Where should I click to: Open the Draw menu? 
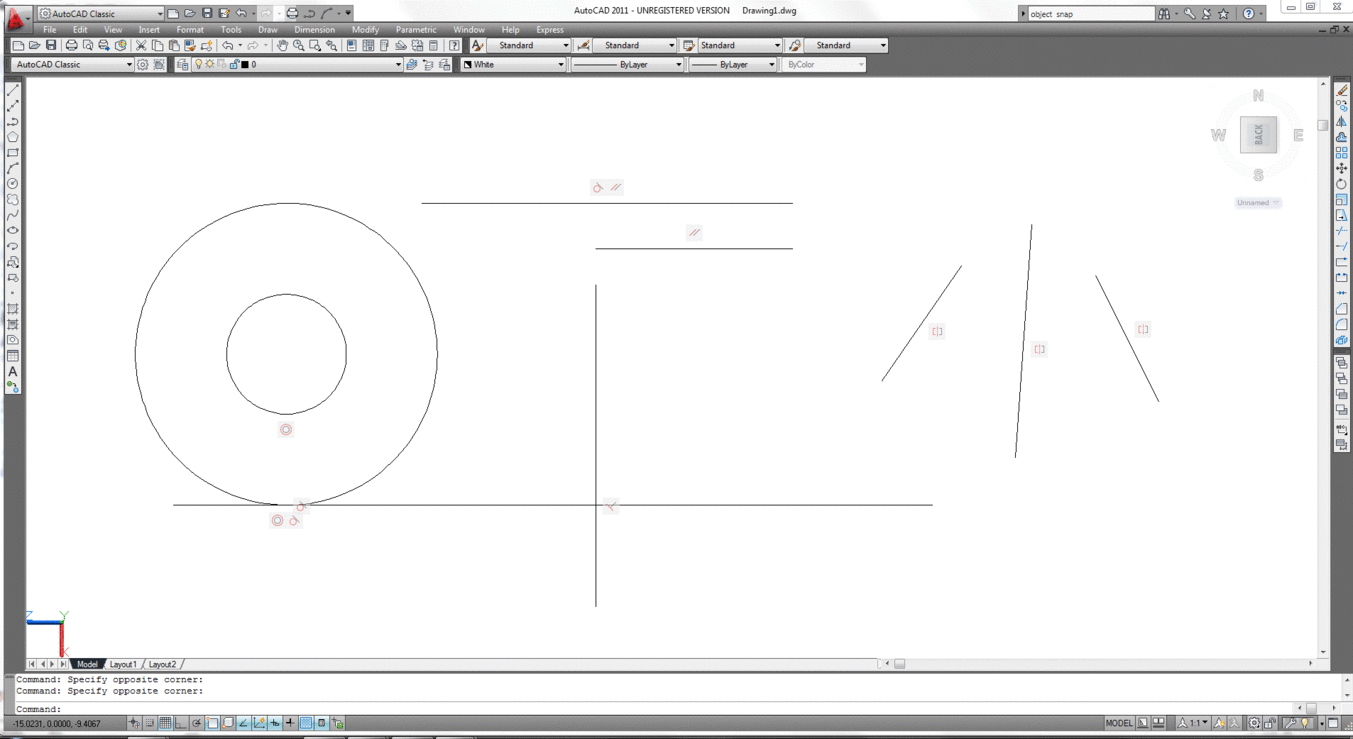(268, 30)
